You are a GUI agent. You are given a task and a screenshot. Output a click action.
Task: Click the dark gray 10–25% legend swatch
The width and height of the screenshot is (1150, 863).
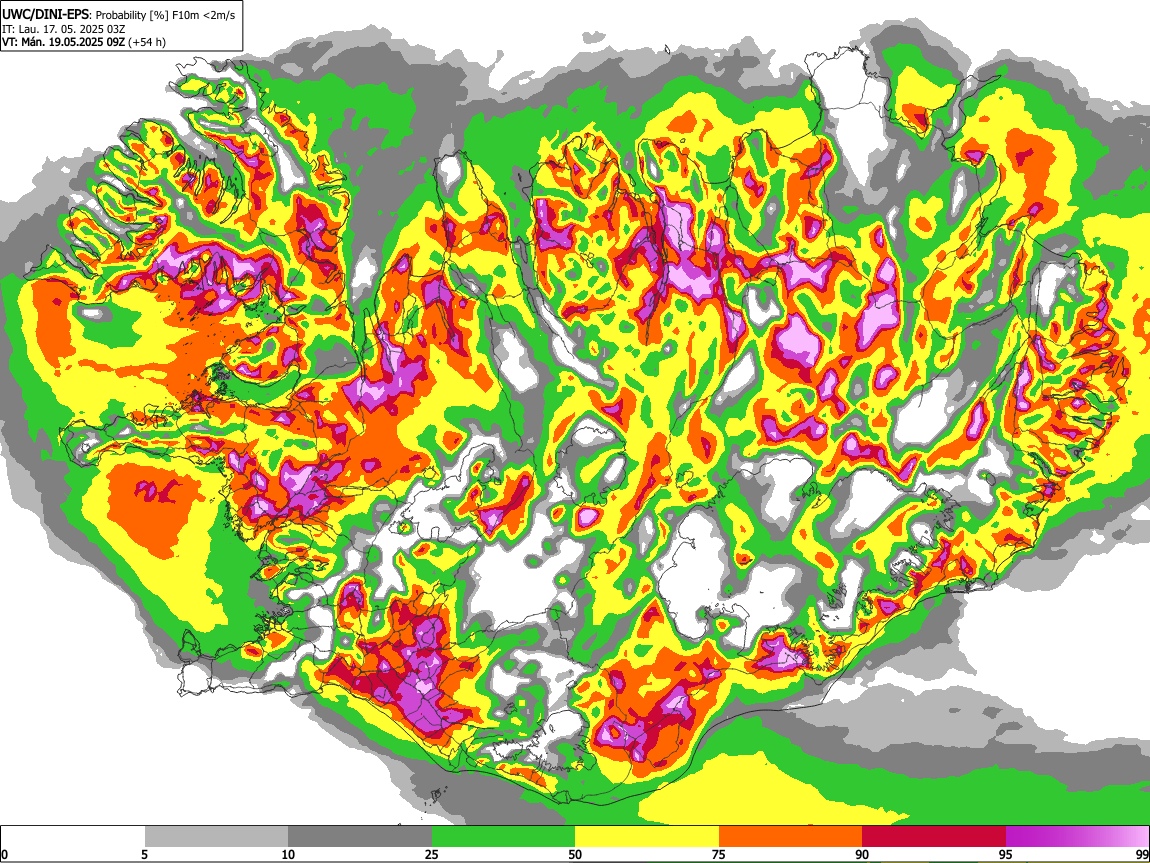tap(360, 837)
